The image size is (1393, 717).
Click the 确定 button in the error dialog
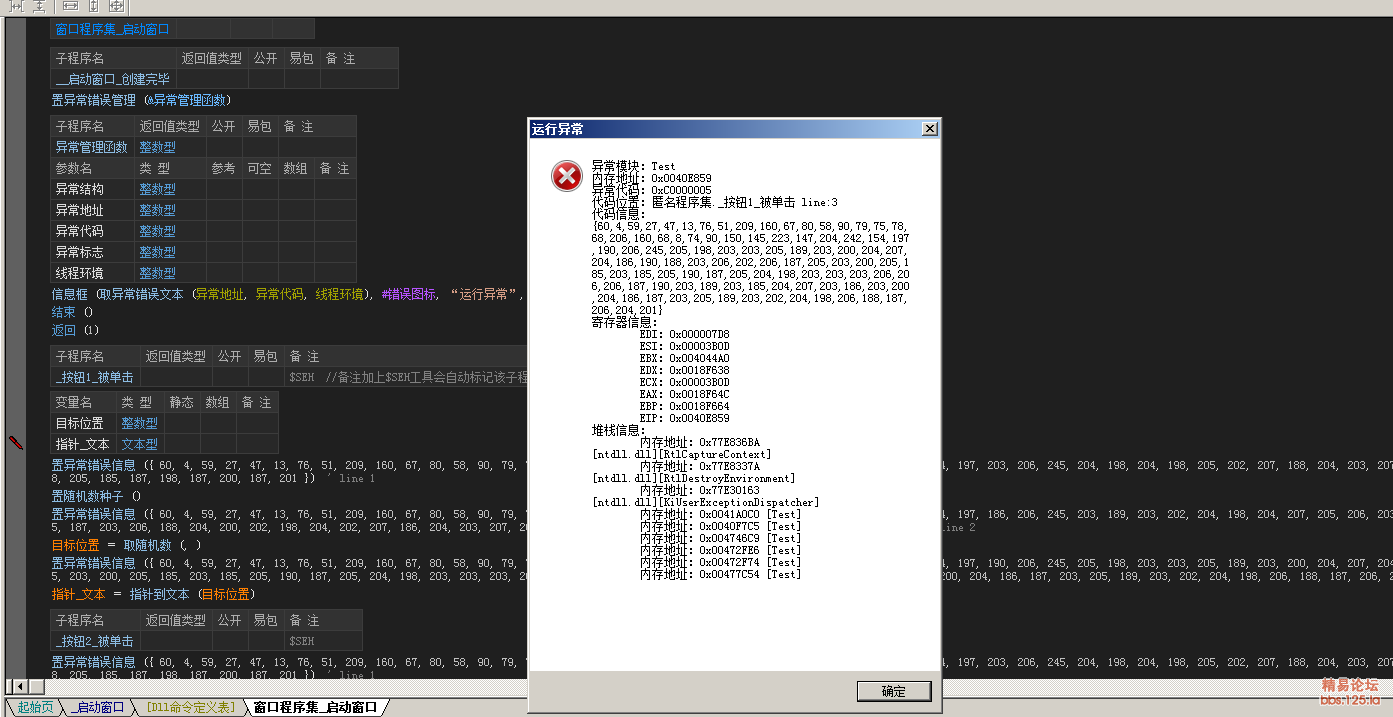[894, 691]
